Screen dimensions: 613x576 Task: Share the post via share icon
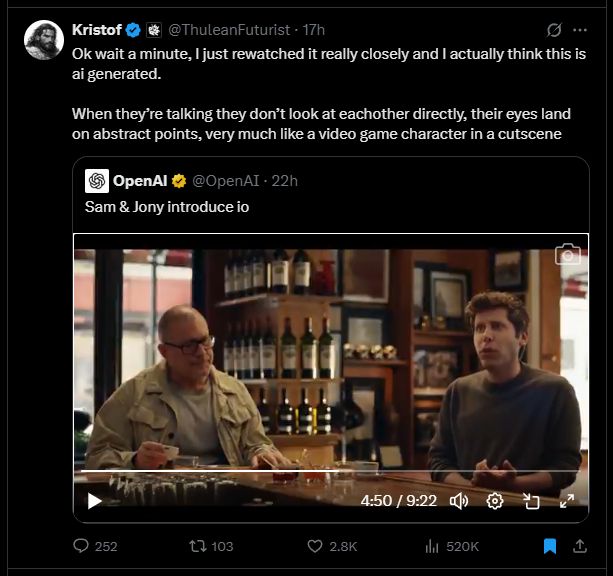(580, 546)
